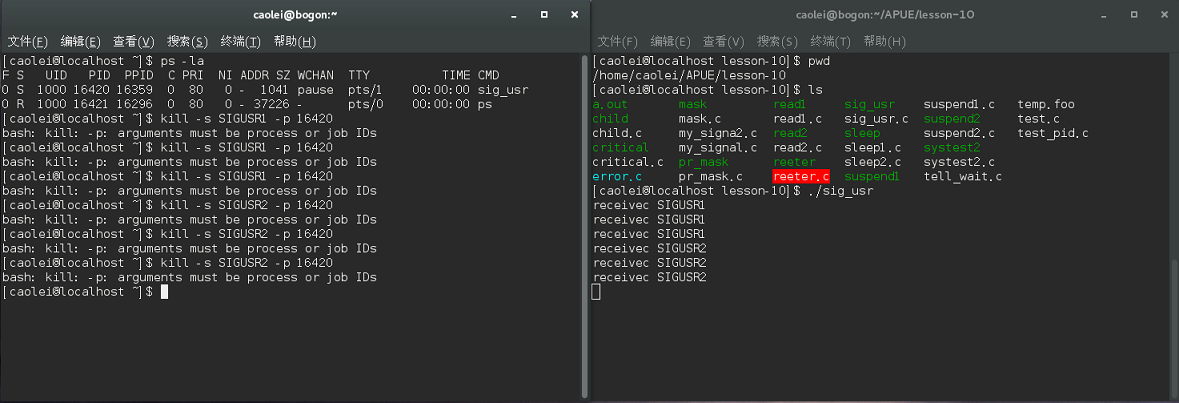Open 搜索(S) menu in lesson-10 terminal window

[x=777, y=41]
